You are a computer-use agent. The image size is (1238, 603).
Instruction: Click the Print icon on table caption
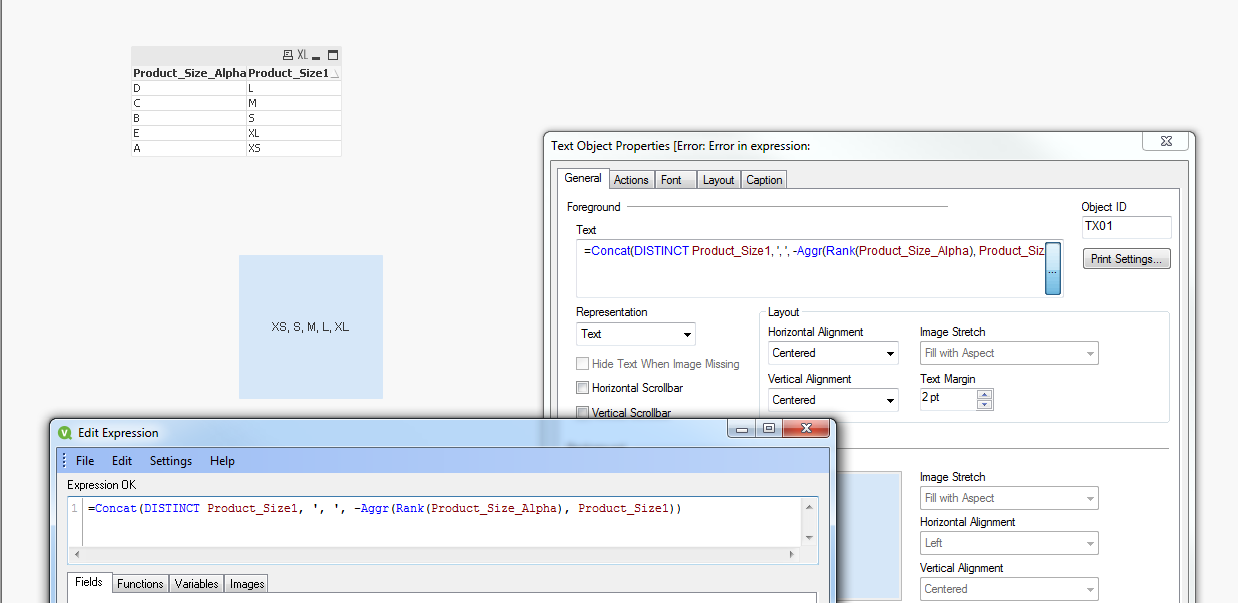288,56
